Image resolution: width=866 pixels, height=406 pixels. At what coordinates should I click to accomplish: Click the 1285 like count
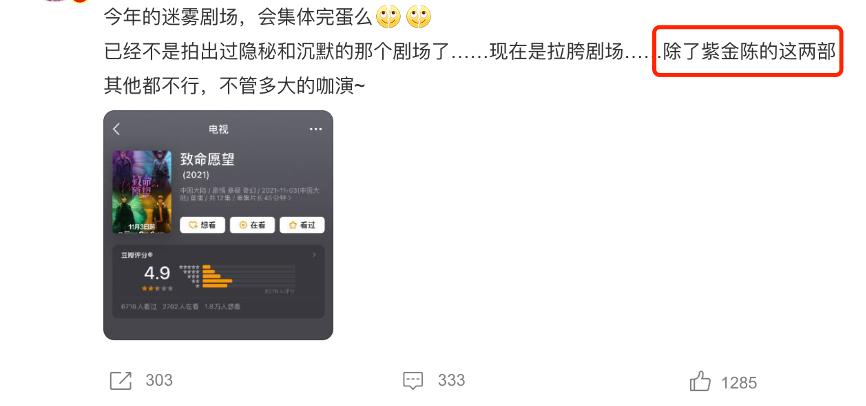coord(739,382)
